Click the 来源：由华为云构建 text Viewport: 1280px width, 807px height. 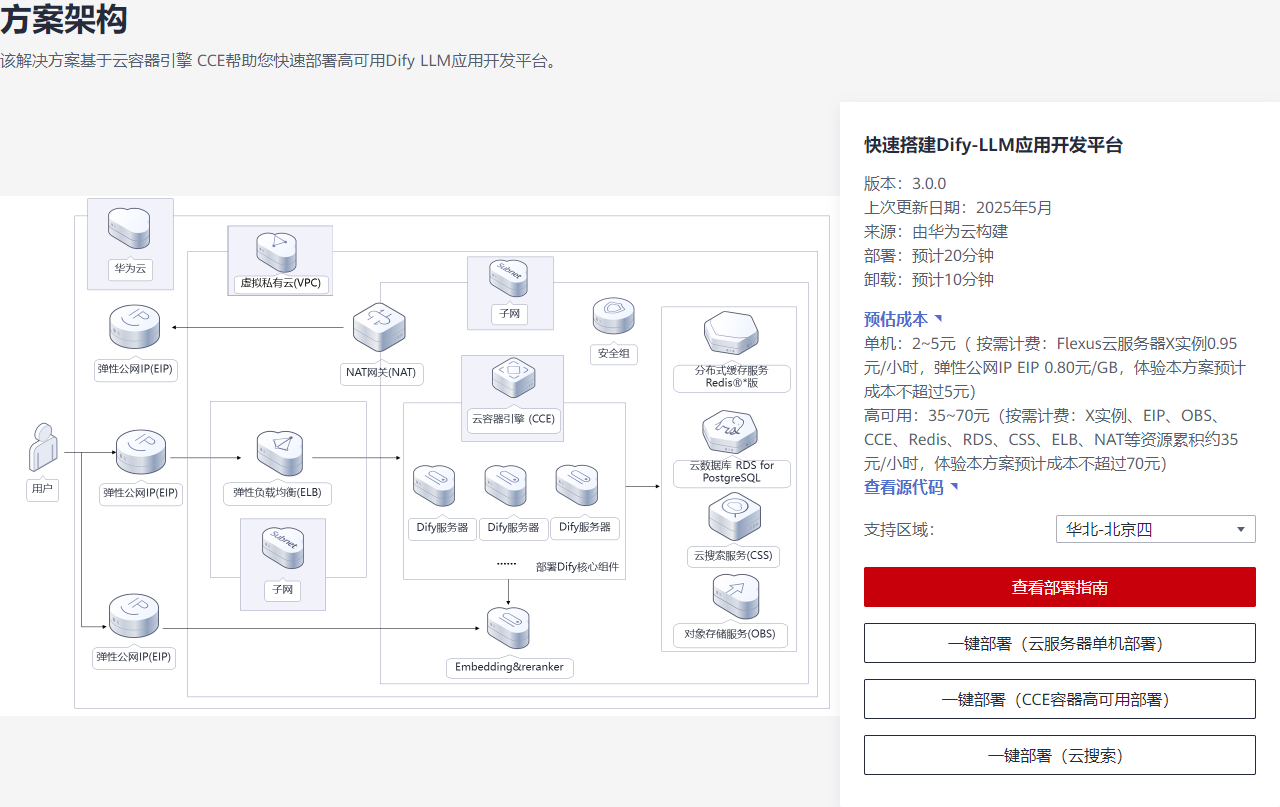coord(936,231)
